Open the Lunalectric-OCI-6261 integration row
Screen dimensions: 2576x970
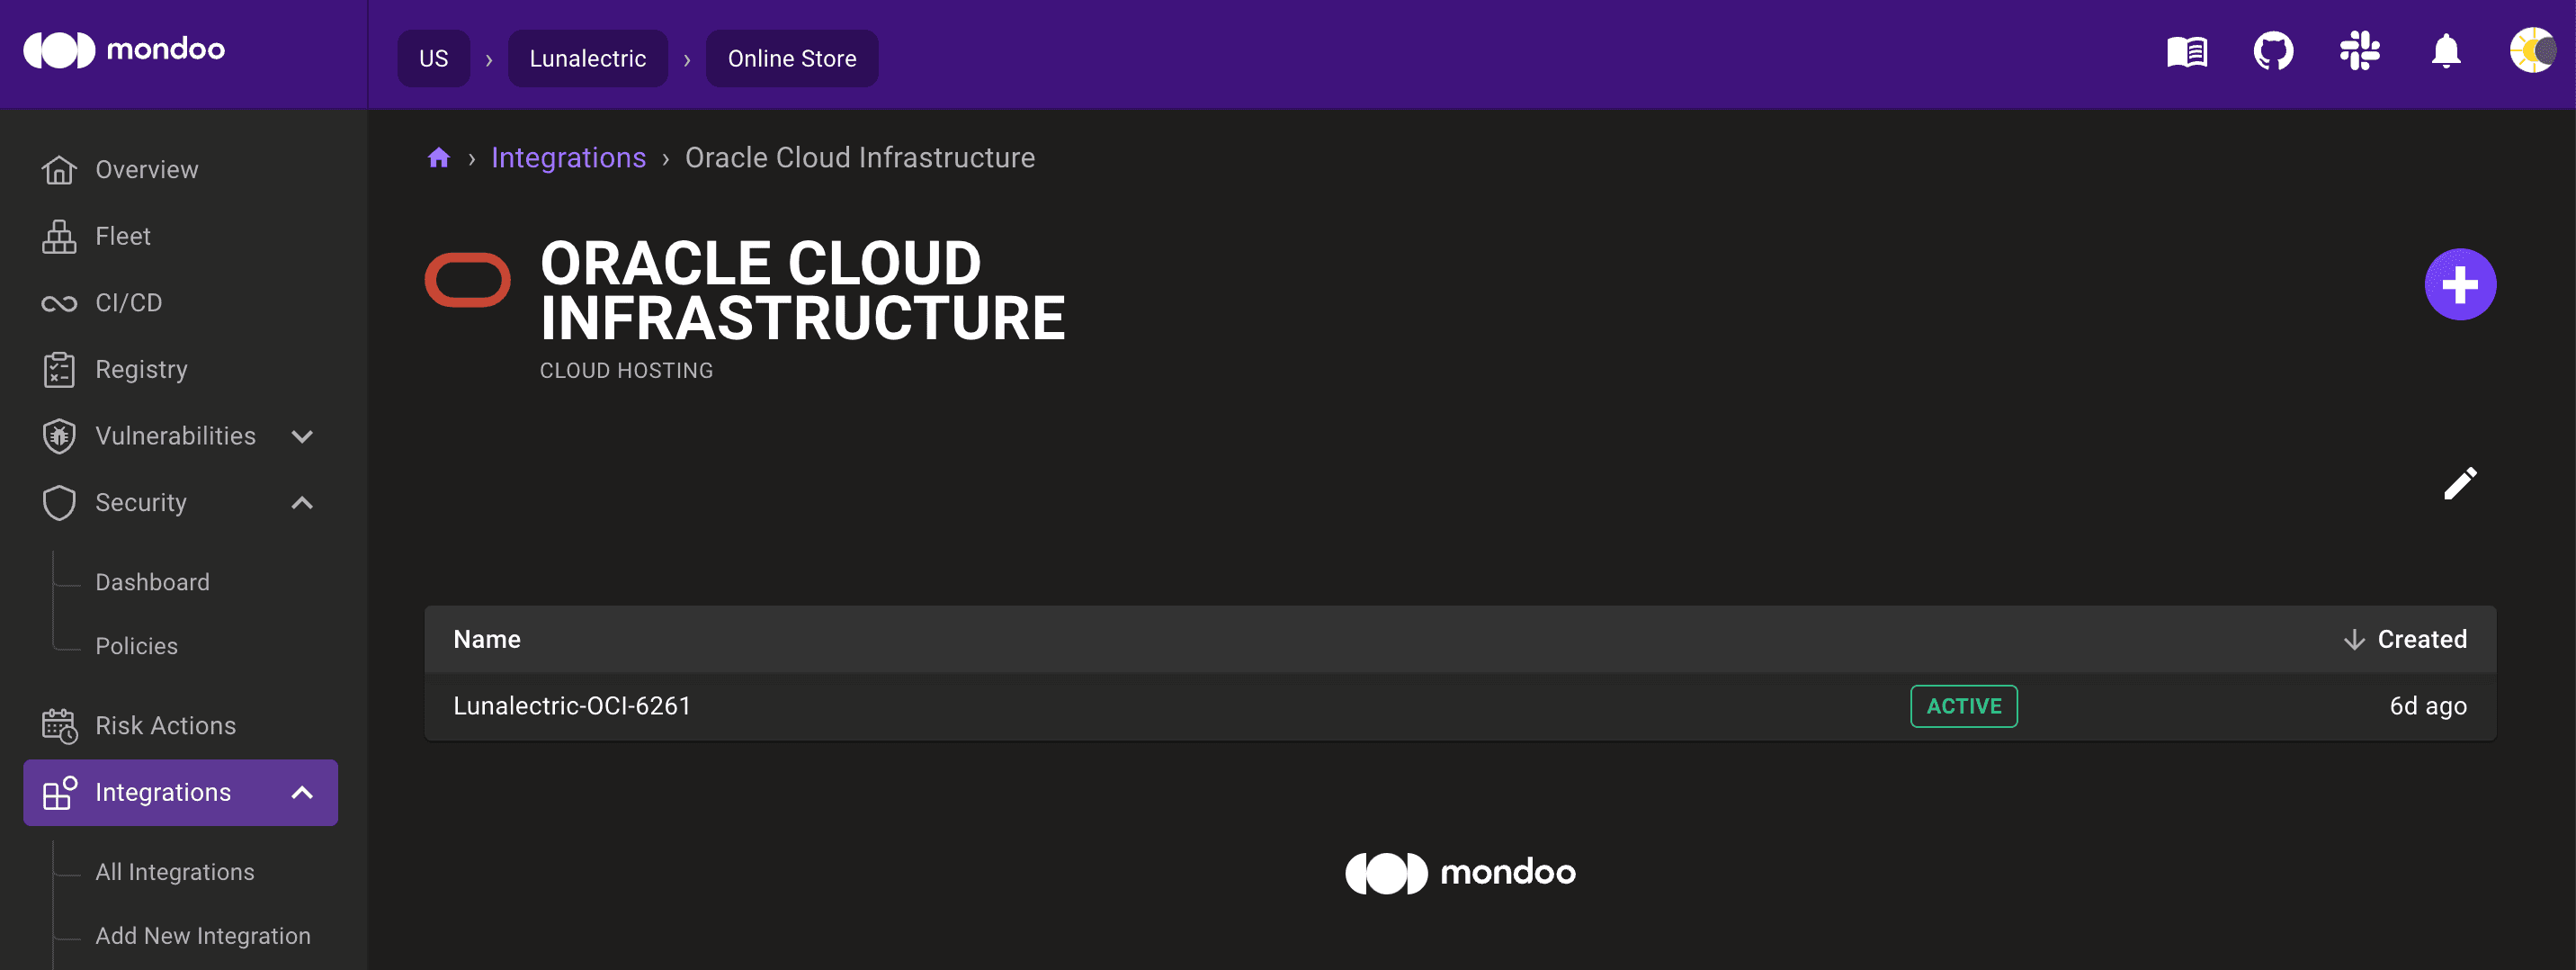tap(572, 707)
